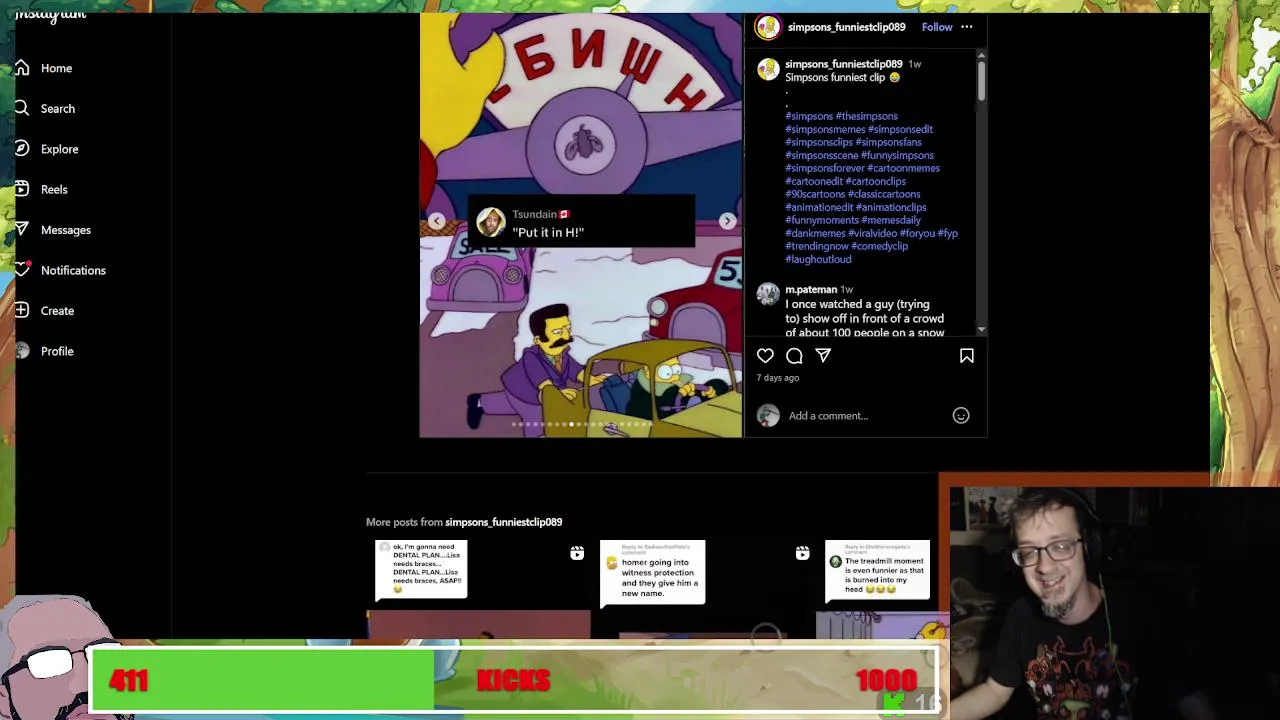
Task: Share the post via paper-plane icon
Action: 823,355
